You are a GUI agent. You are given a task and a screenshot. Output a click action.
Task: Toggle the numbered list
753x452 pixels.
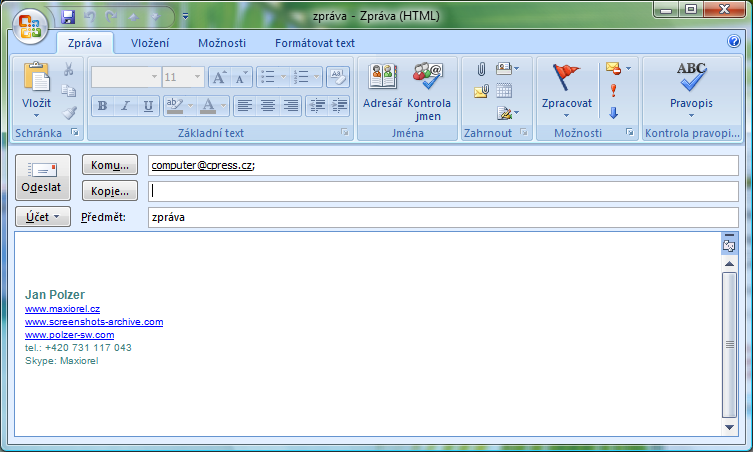pyautogui.click(x=301, y=77)
